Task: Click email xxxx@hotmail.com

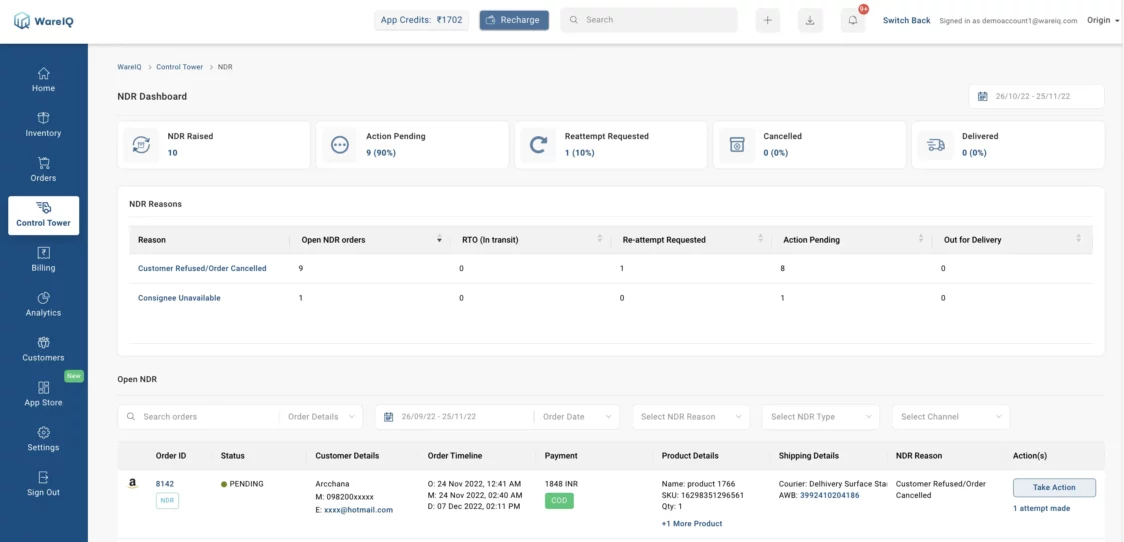Action: tap(358, 510)
